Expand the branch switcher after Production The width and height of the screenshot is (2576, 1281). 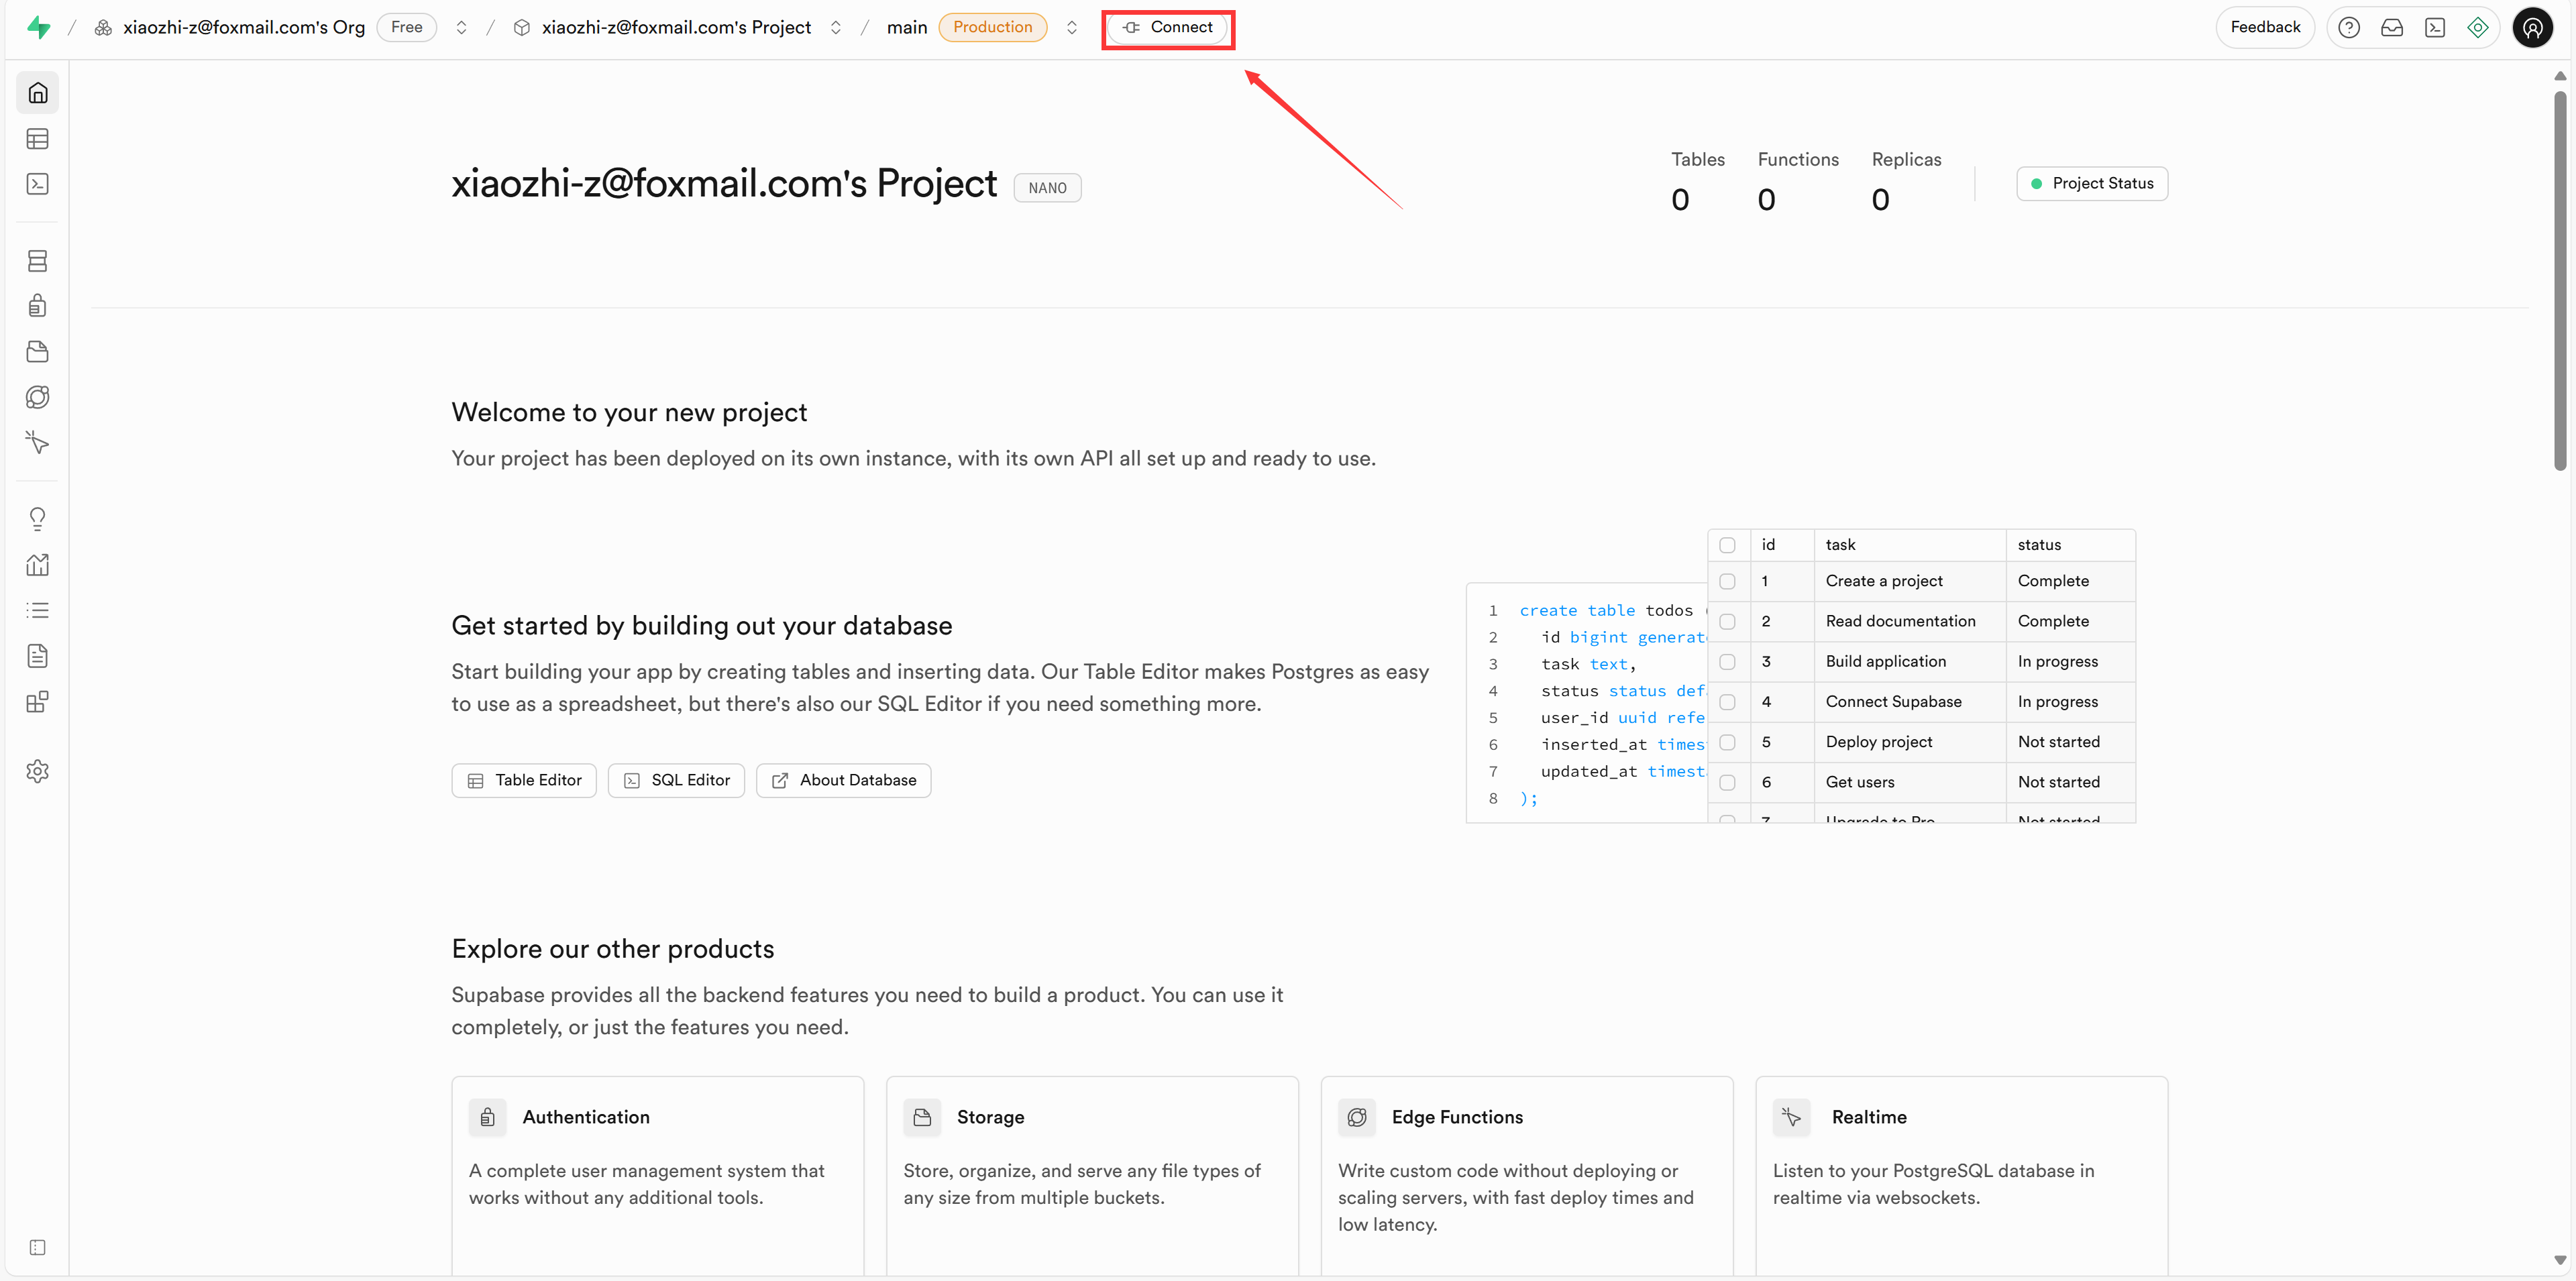(x=1072, y=27)
